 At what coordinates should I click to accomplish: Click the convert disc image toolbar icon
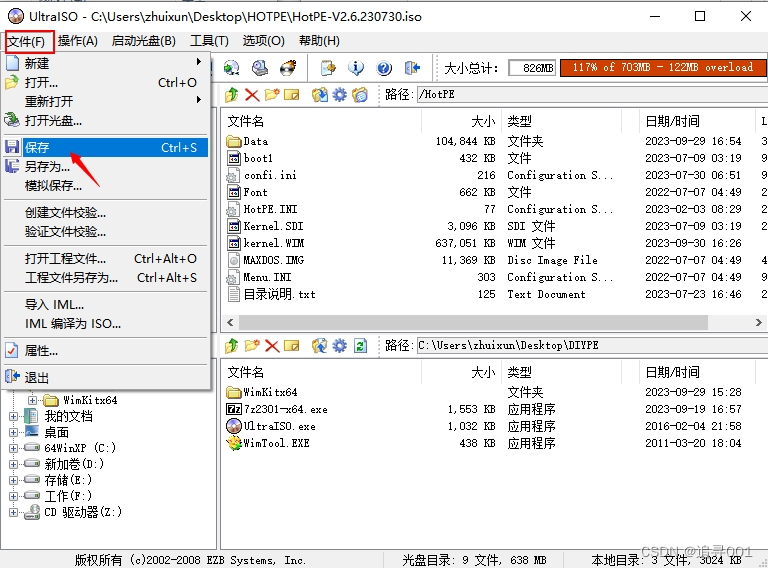(x=231, y=68)
